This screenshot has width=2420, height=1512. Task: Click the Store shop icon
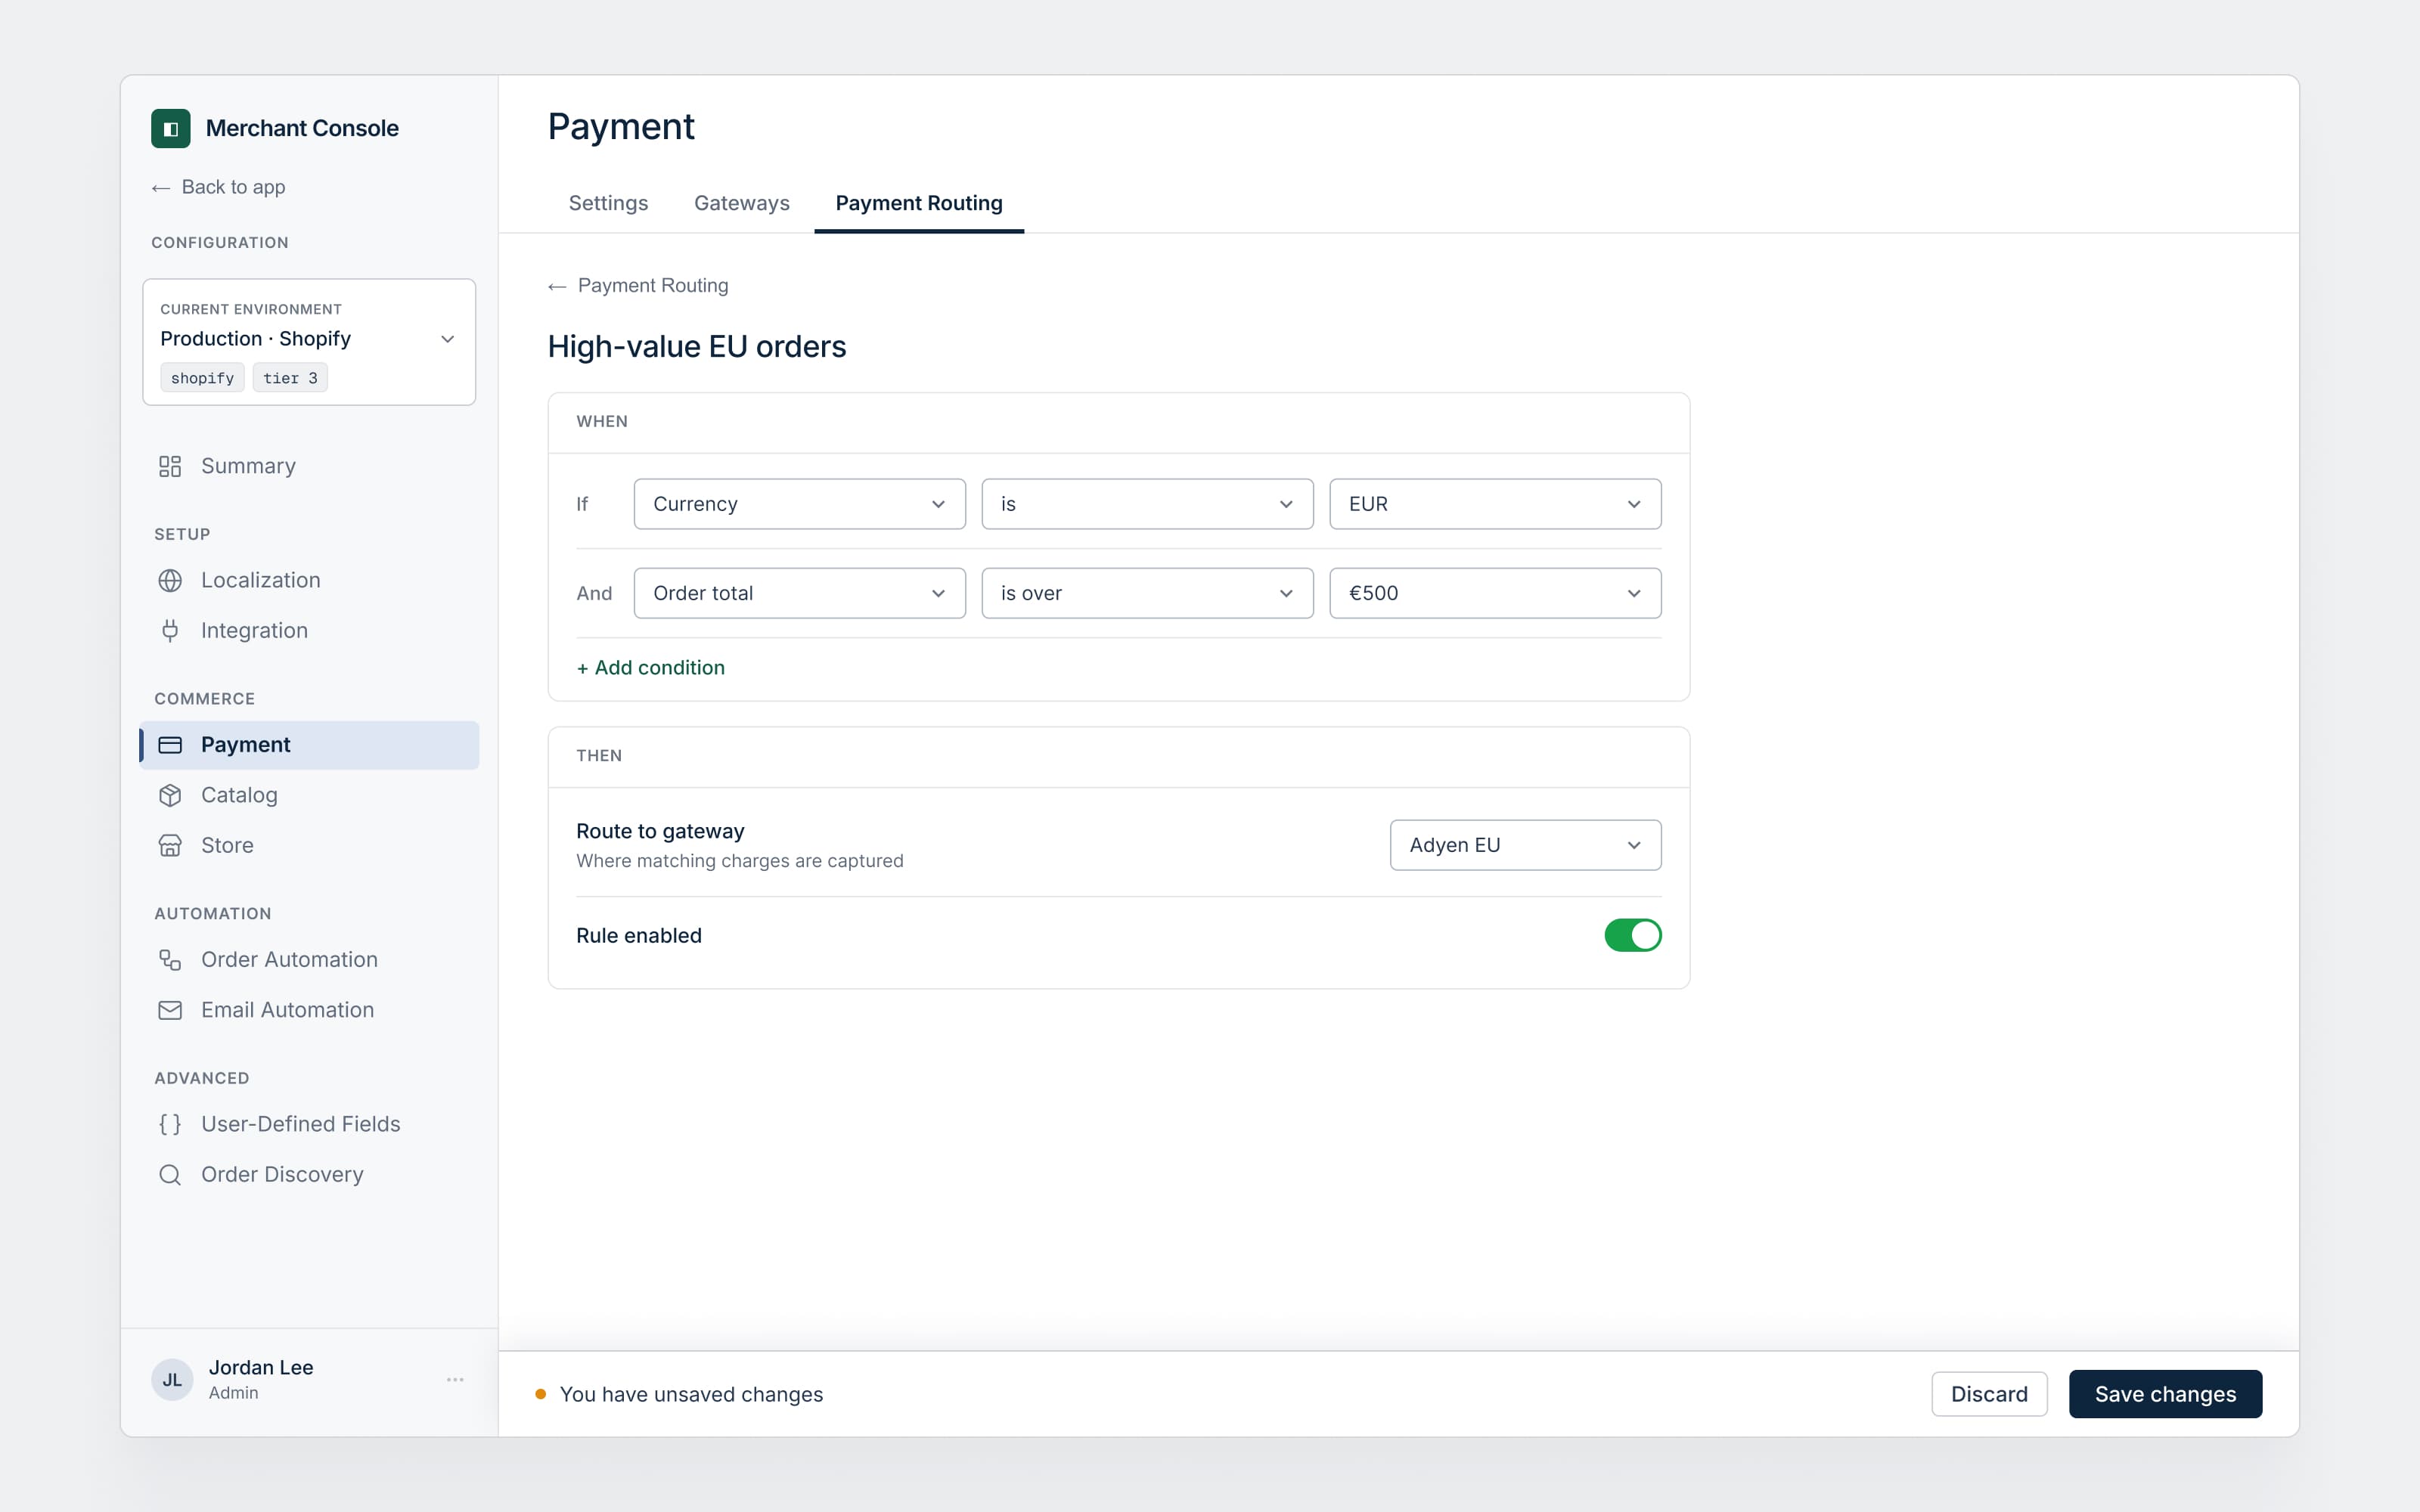coord(170,845)
